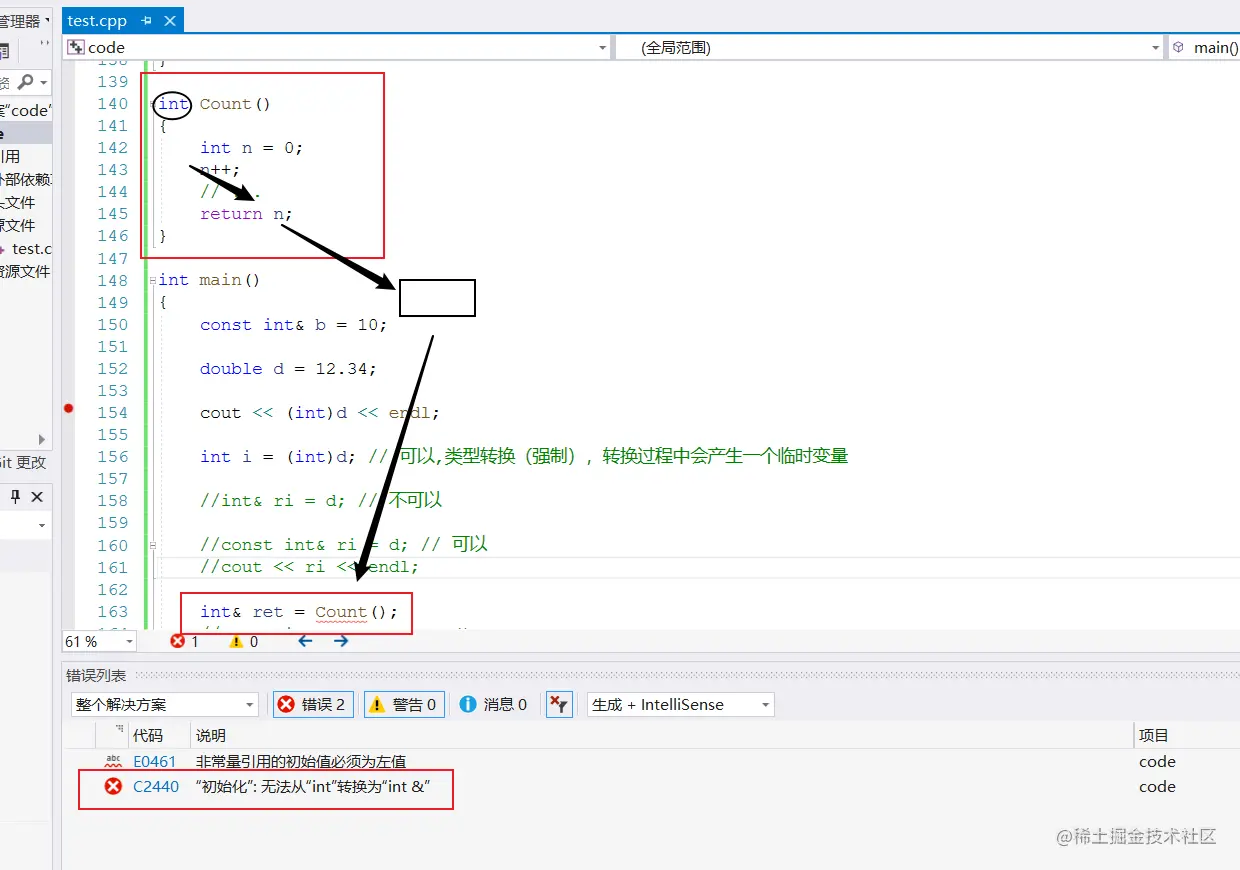The height and width of the screenshot is (870, 1240).
Task: Click the Git 更改 tab
Action: [x=22, y=463]
